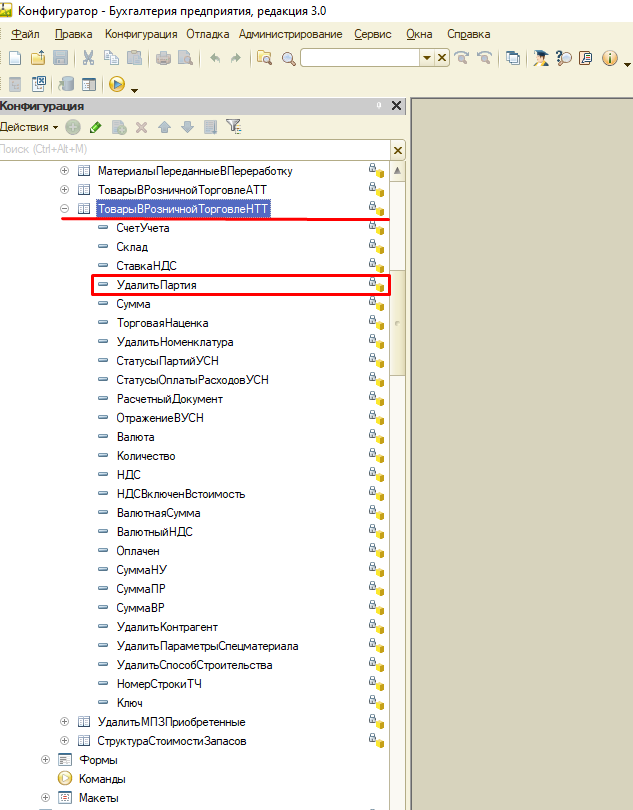Click the filter icon in Configuration toolbar
The width and height of the screenshot is (633, 810).
[234, 127]
